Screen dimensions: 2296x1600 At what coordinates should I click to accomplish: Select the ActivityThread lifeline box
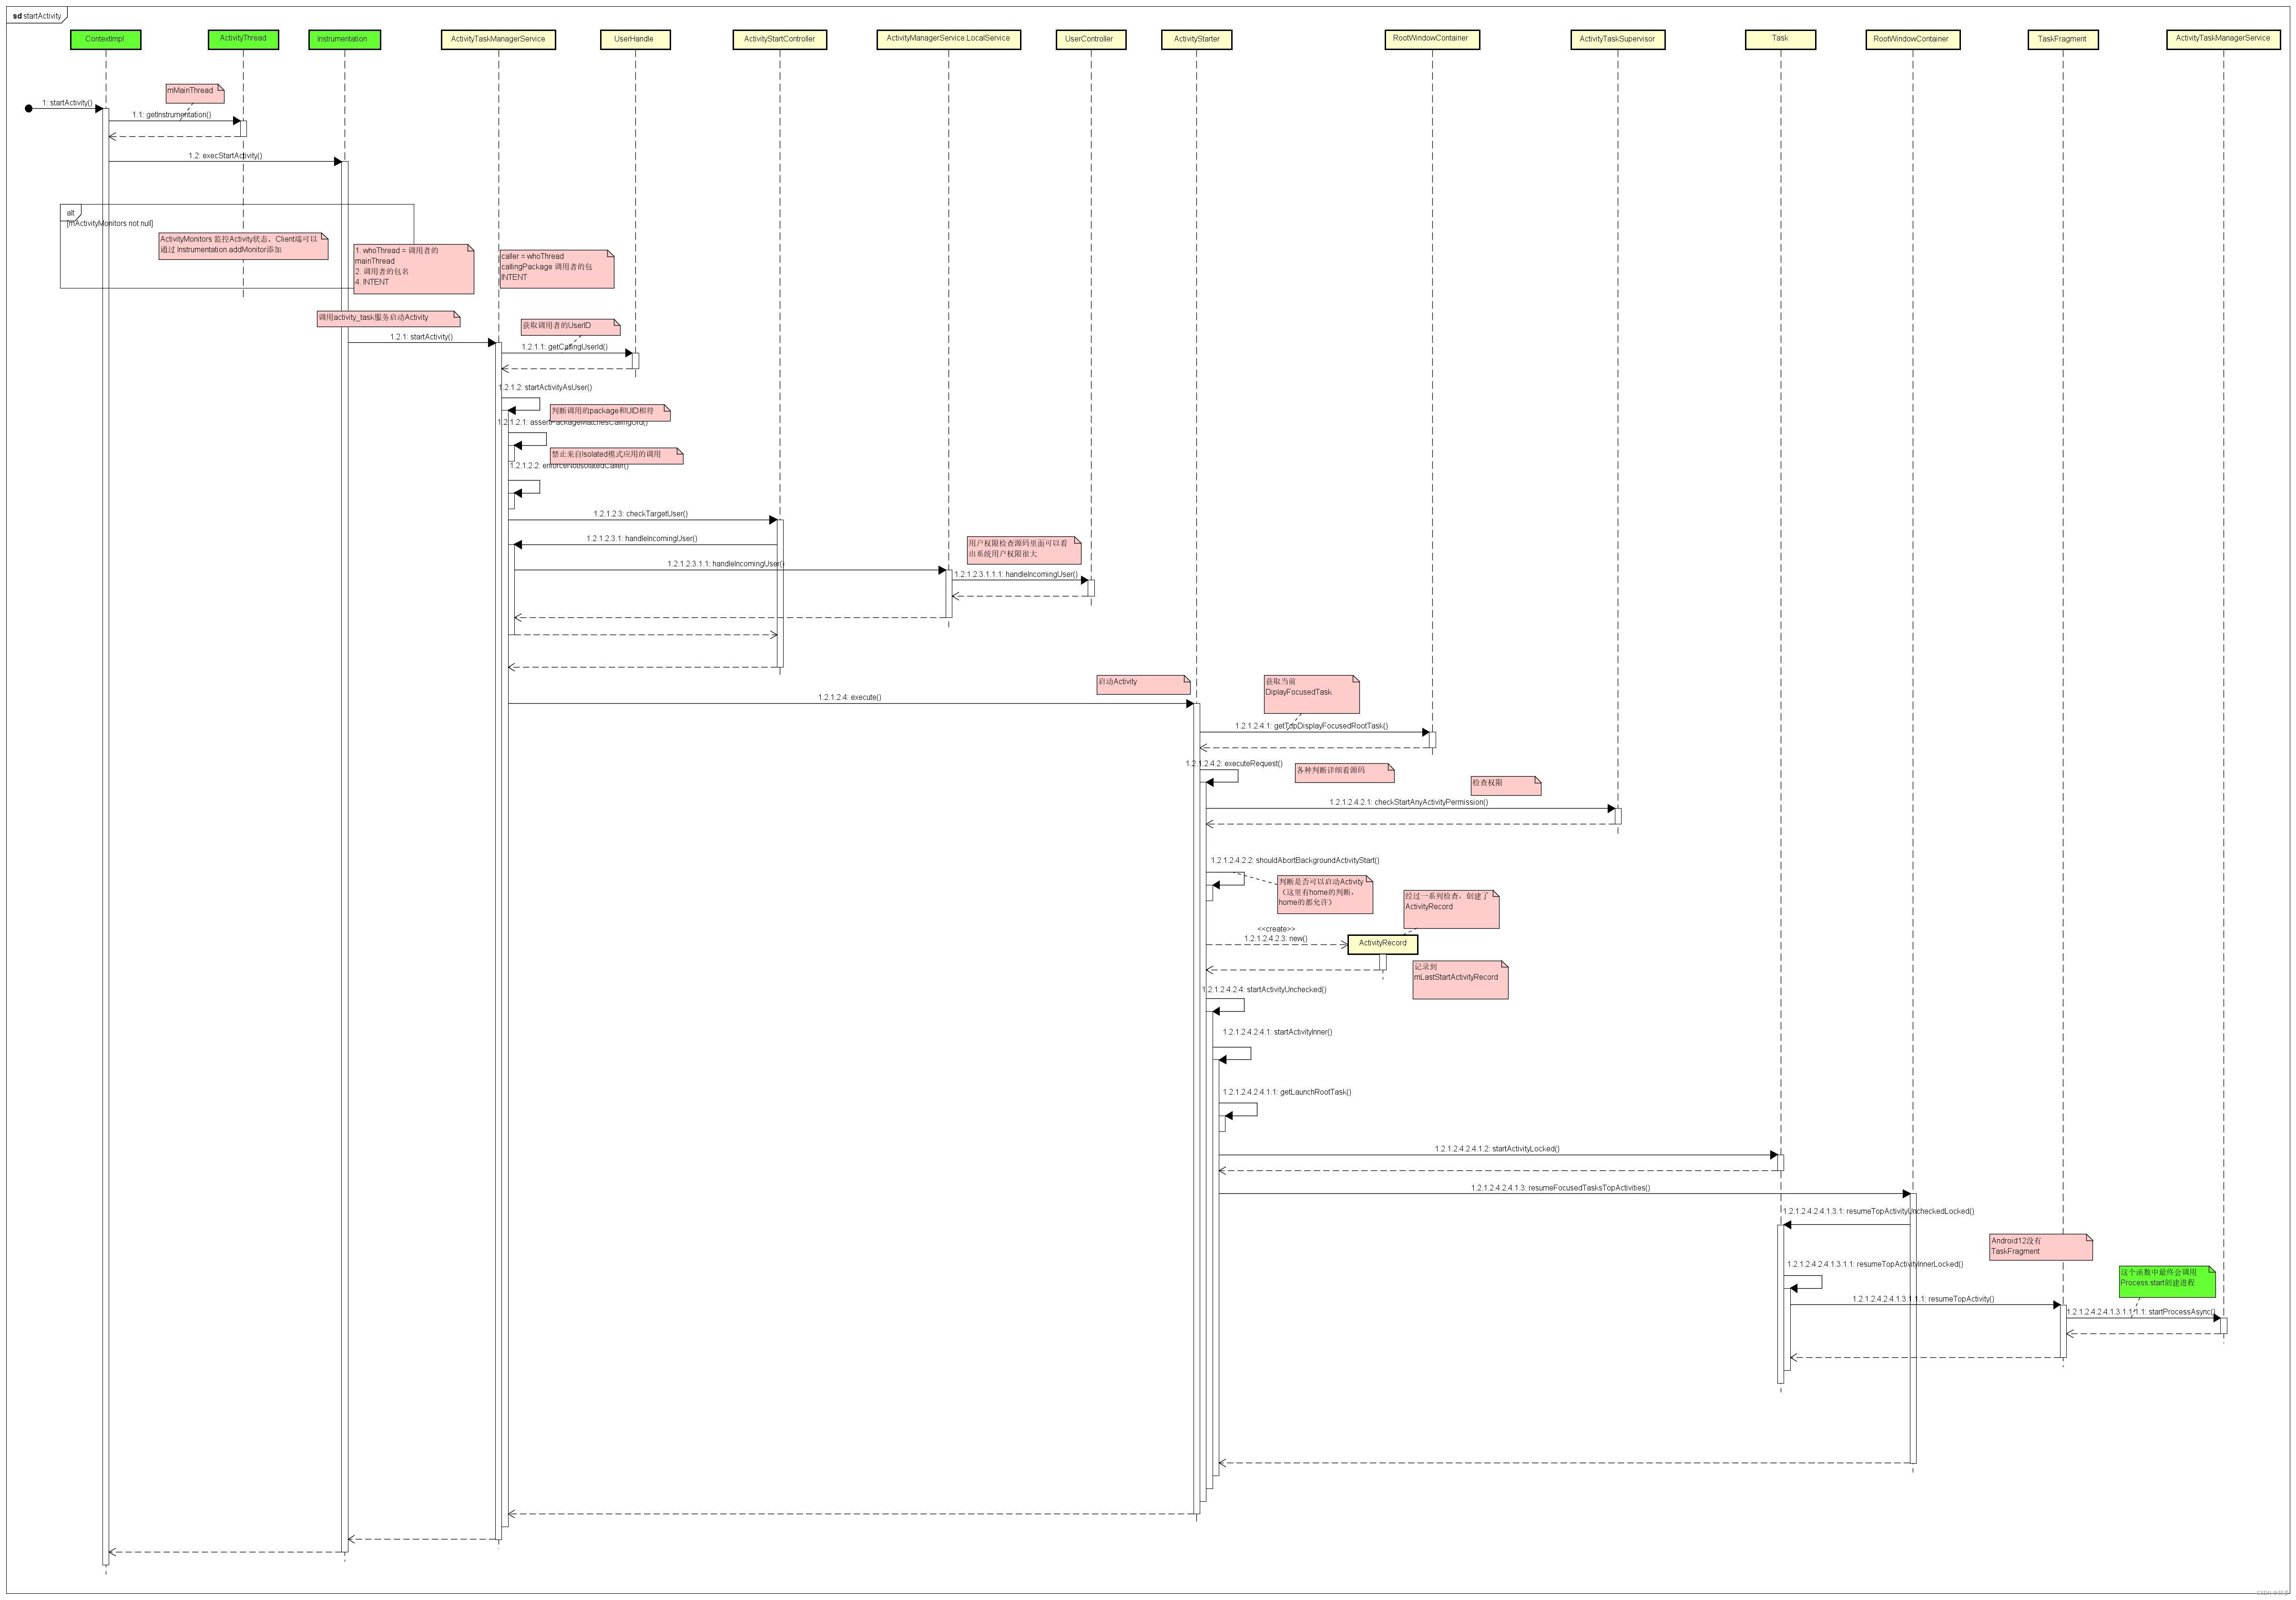243,39
